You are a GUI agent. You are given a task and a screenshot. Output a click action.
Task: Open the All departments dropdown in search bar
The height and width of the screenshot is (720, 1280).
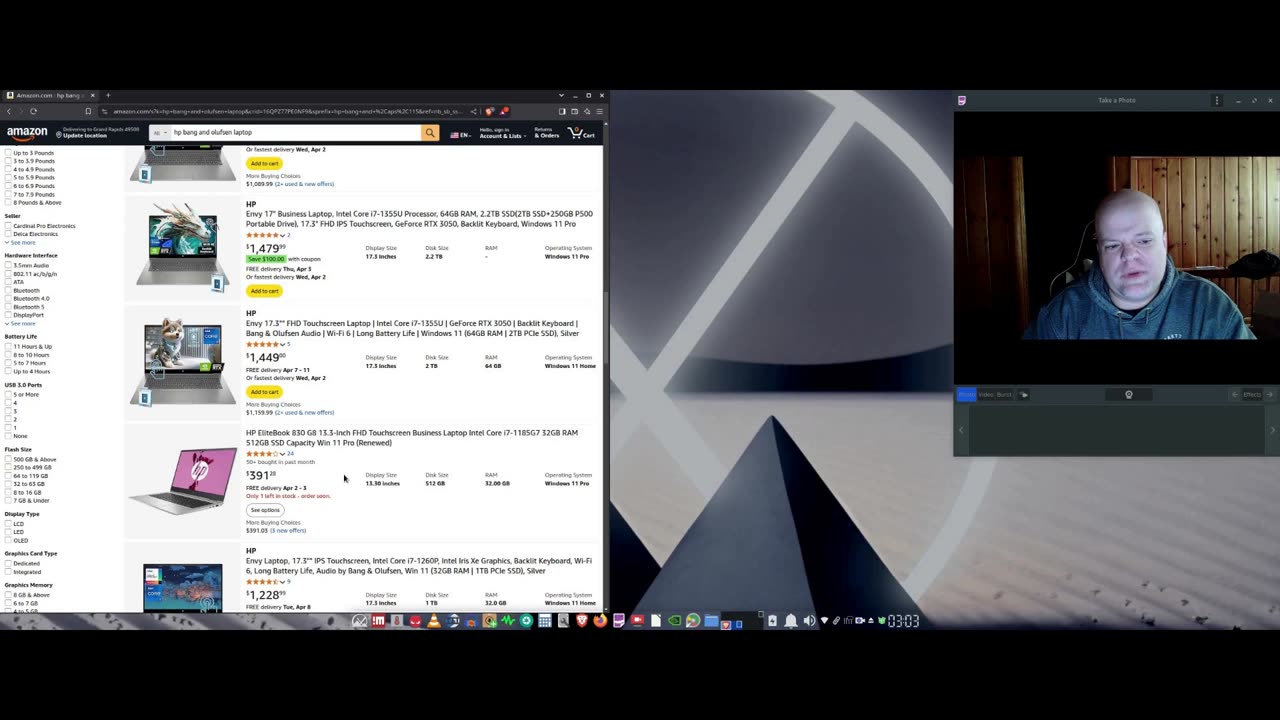159,132
